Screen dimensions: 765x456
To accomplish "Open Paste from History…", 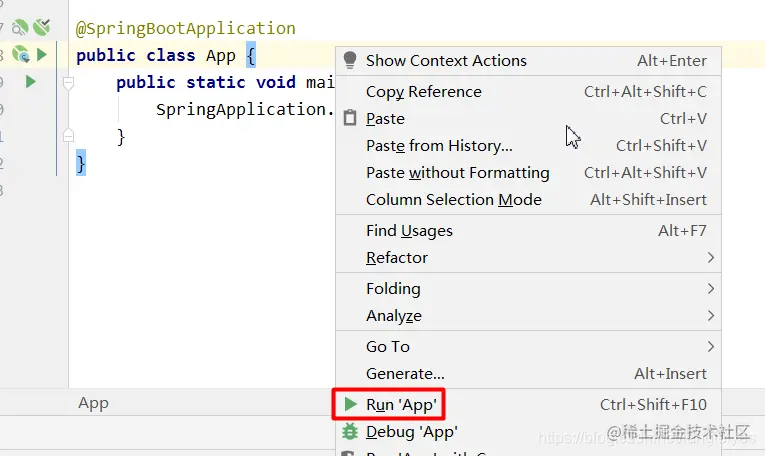I will 528,145.
